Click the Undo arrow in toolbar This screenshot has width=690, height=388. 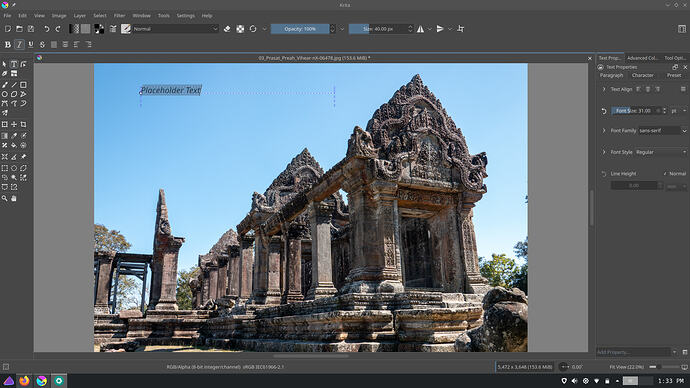(x=46, y=29)
